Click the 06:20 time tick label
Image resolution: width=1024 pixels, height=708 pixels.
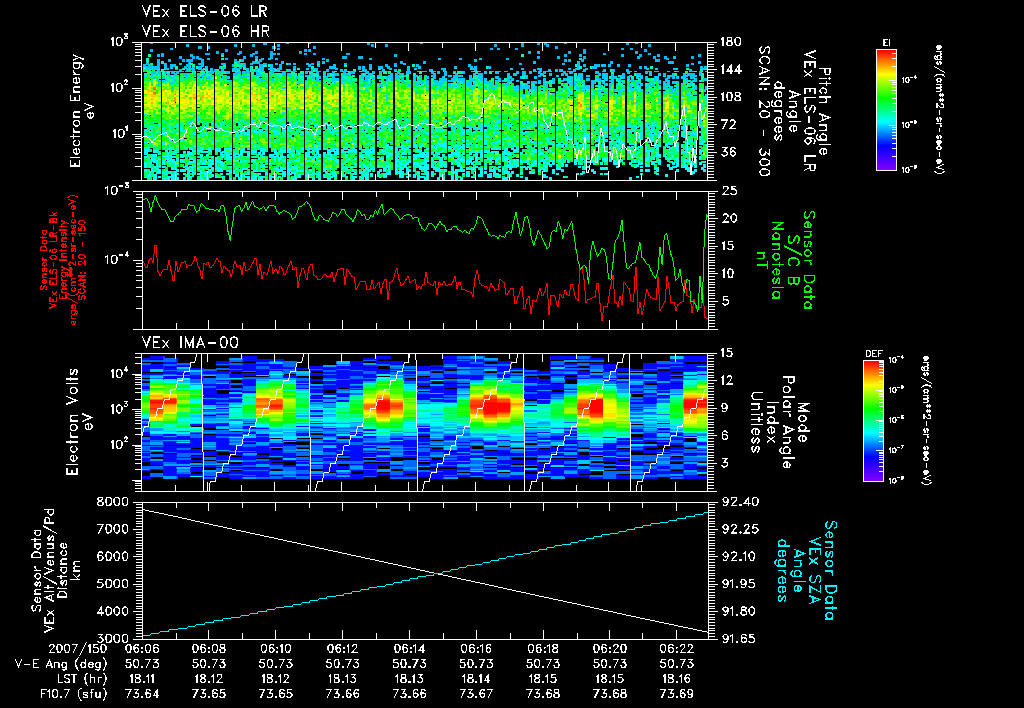pos(610,649)
